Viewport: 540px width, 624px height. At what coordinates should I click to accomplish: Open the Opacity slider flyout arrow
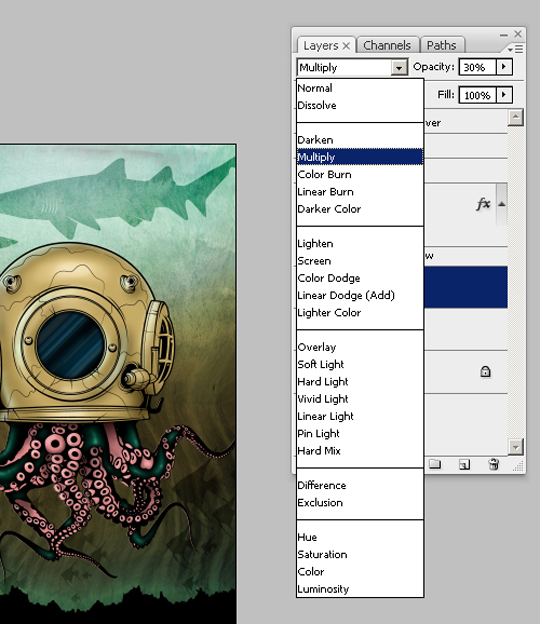(504, 66)
